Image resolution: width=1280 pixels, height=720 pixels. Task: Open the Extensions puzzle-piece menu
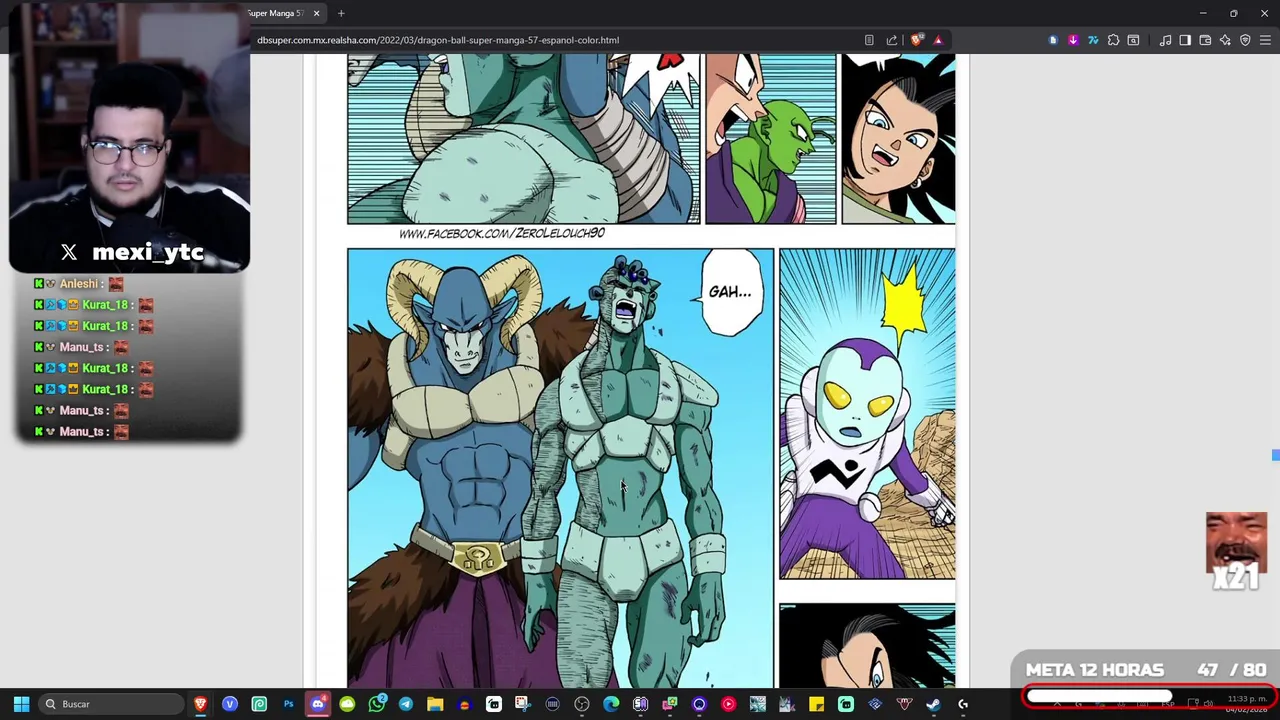click(x=1113, y=40)
